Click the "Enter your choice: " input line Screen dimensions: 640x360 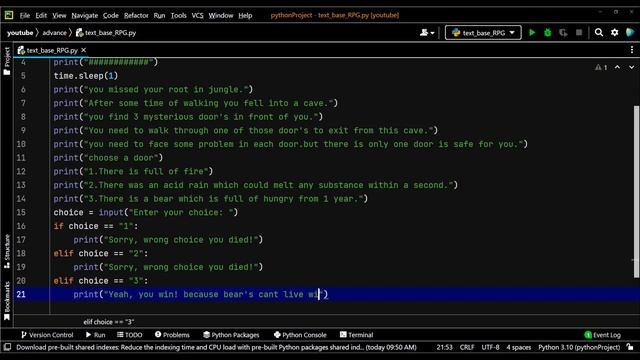point(145,212)
